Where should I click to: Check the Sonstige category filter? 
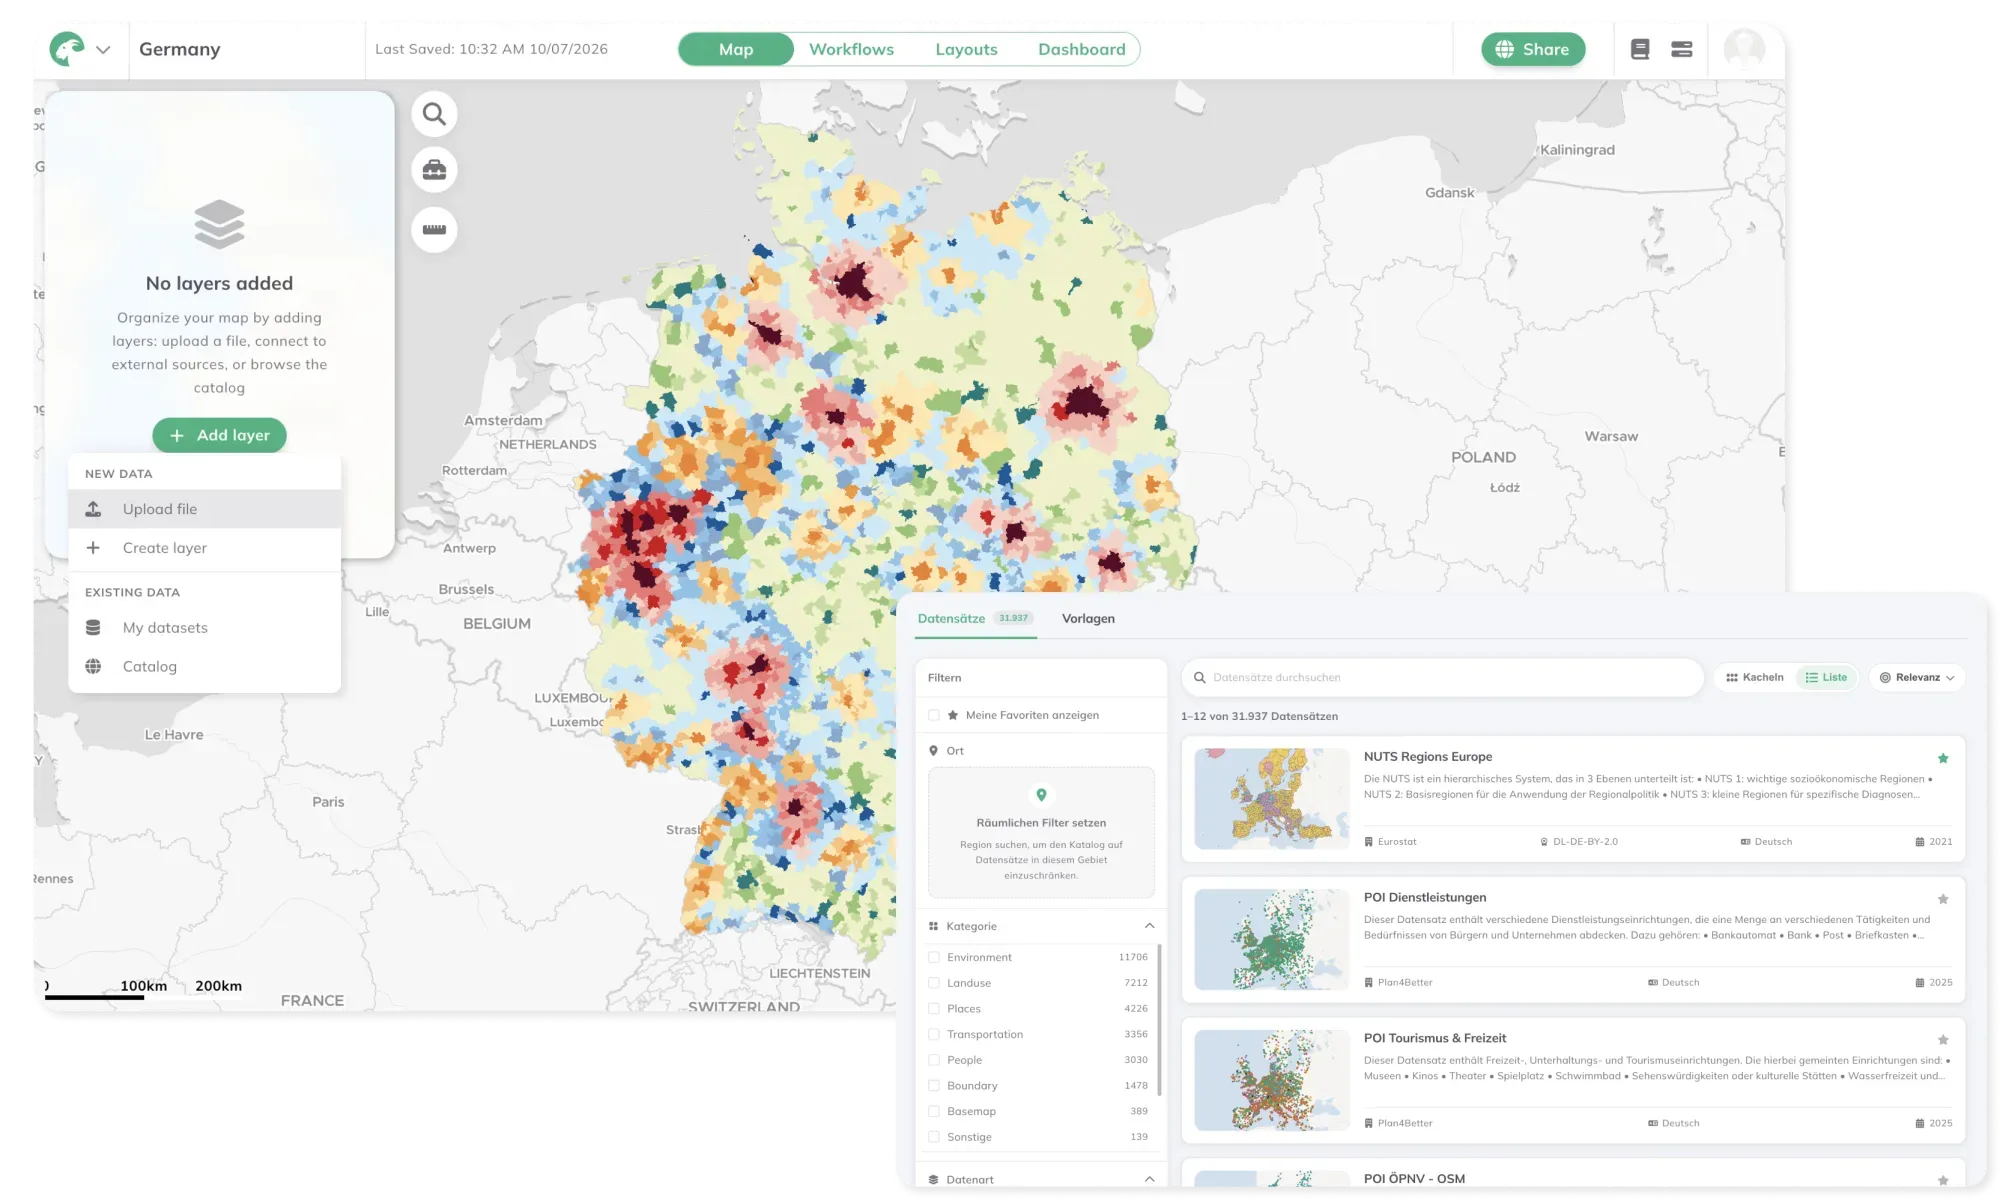934,1137
